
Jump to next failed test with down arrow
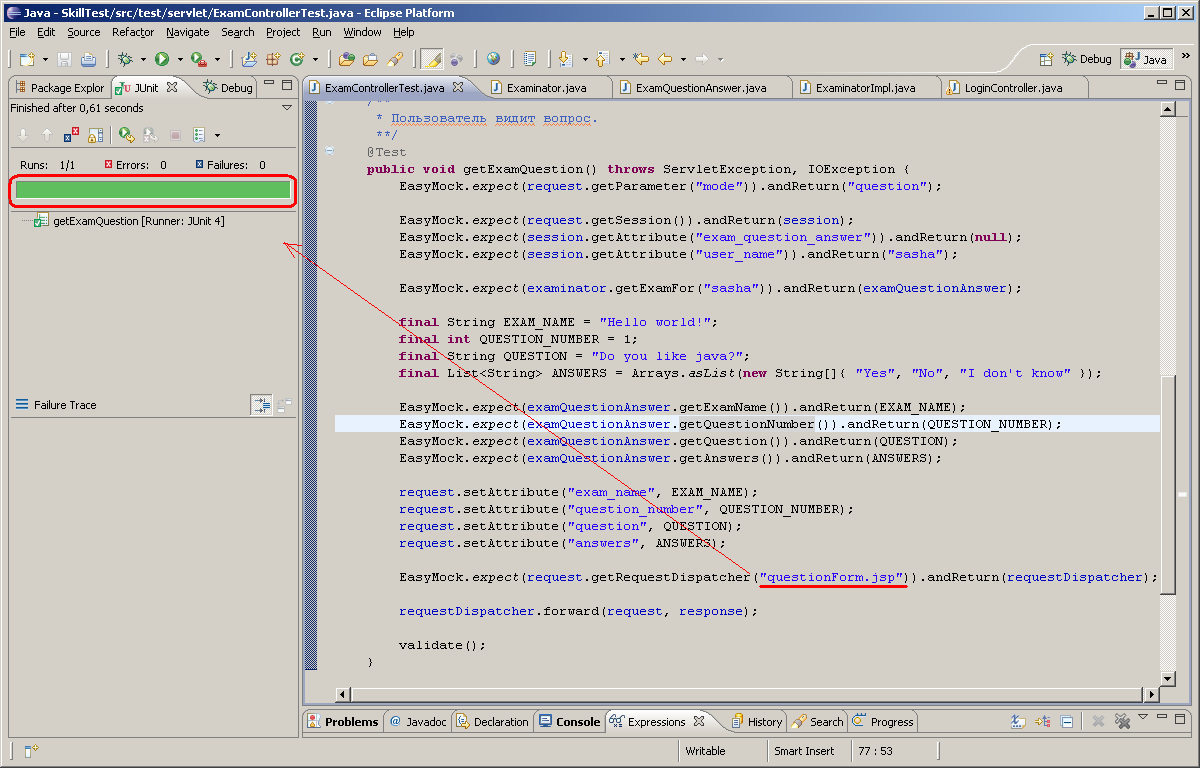pos(24,134)
